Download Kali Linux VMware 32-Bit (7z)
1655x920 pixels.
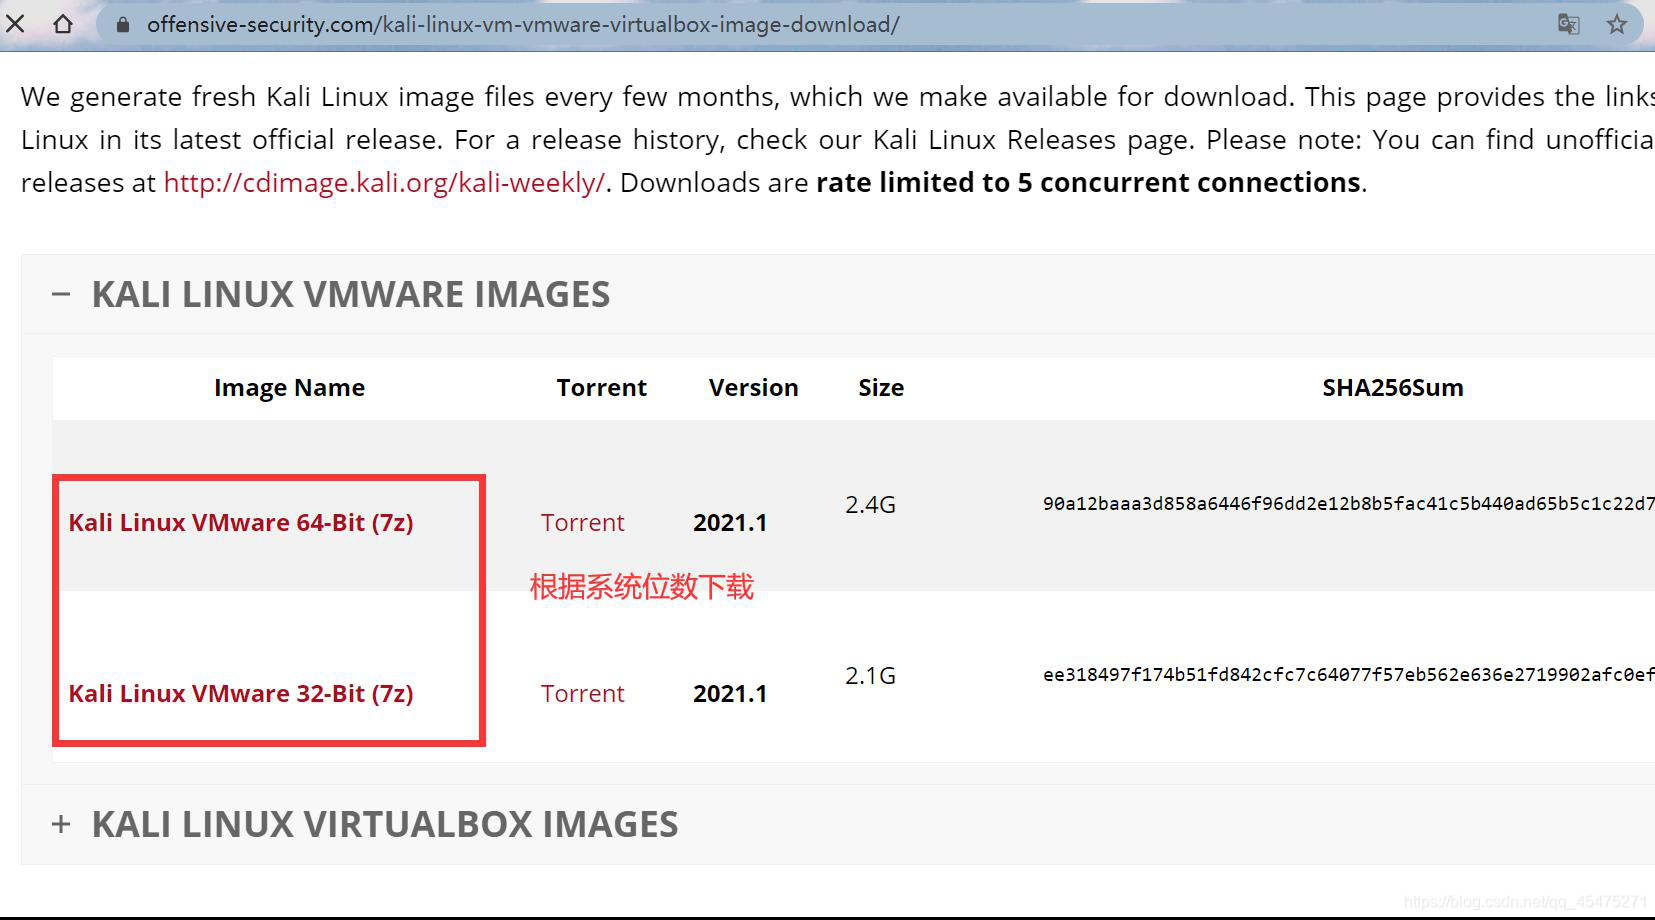pyautogui.click(x=241, y=693)
